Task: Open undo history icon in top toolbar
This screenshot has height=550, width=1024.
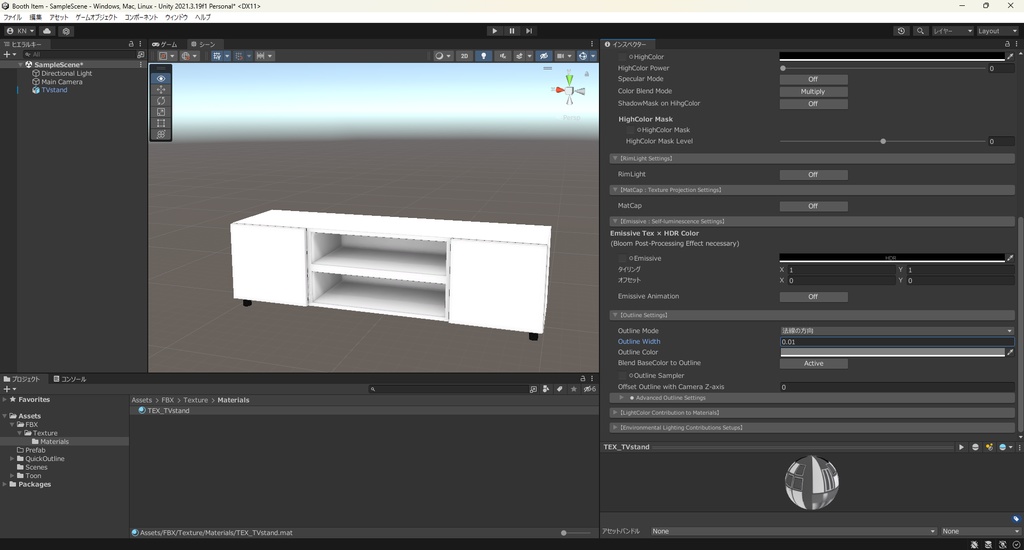Action: coord(901,31)
